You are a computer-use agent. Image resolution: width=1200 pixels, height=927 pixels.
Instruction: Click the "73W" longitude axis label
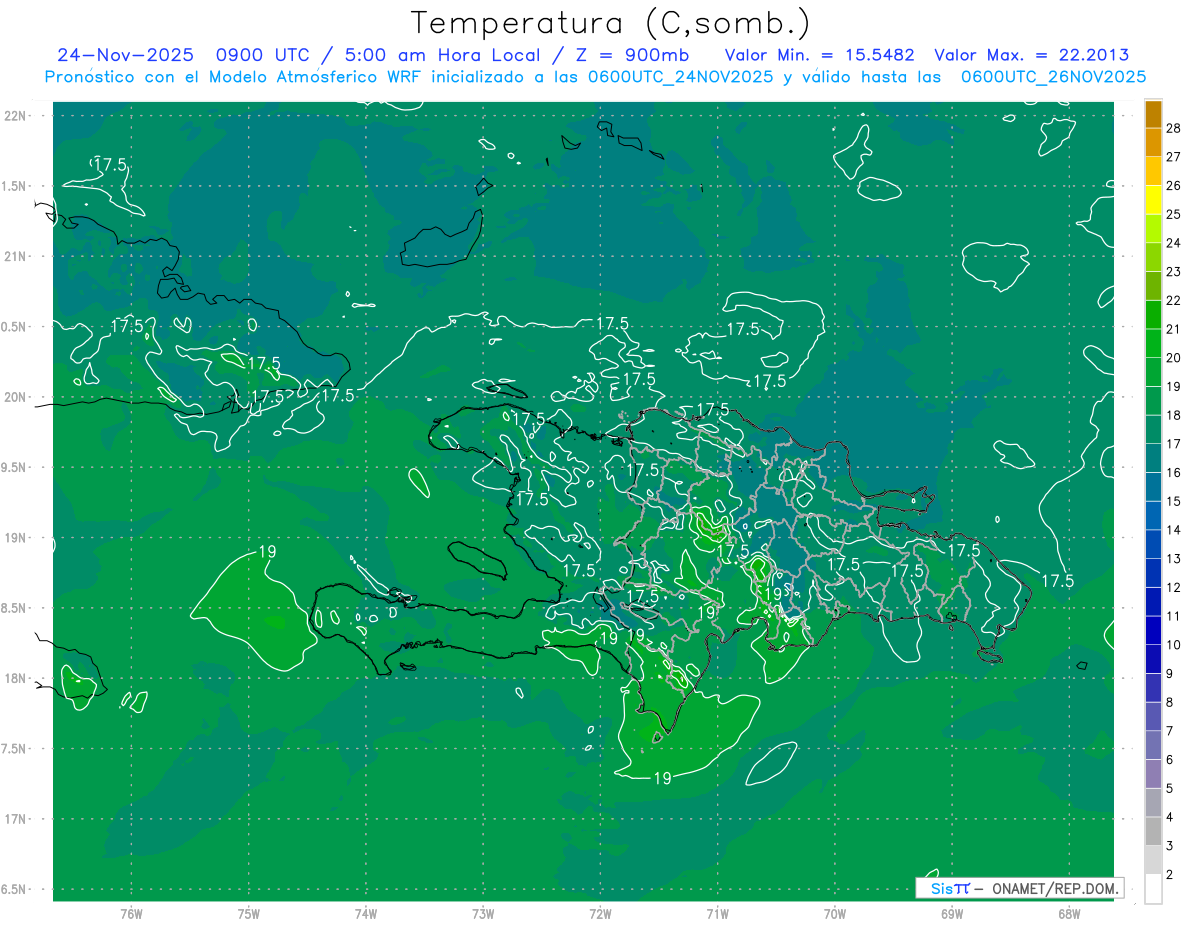[483, 915]
